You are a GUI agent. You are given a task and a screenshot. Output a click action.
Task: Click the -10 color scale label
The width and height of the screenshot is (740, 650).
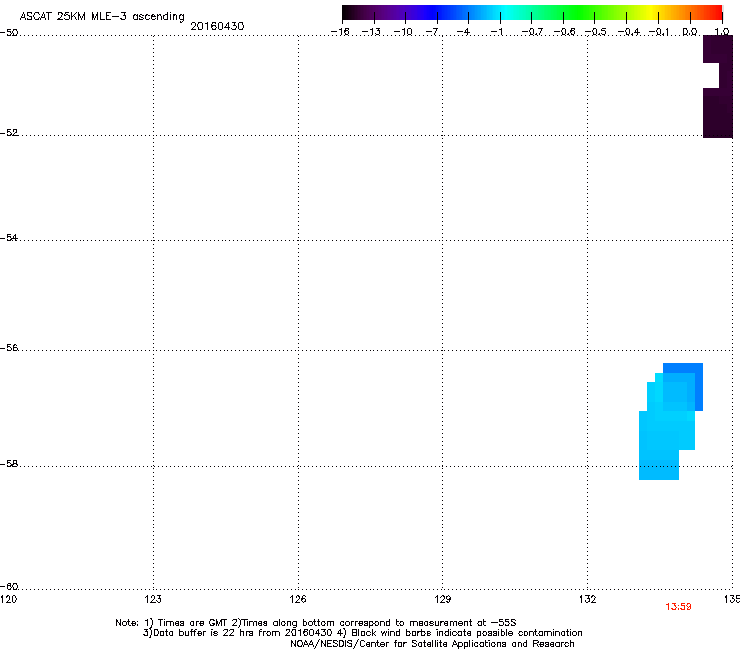click(403, 32)
